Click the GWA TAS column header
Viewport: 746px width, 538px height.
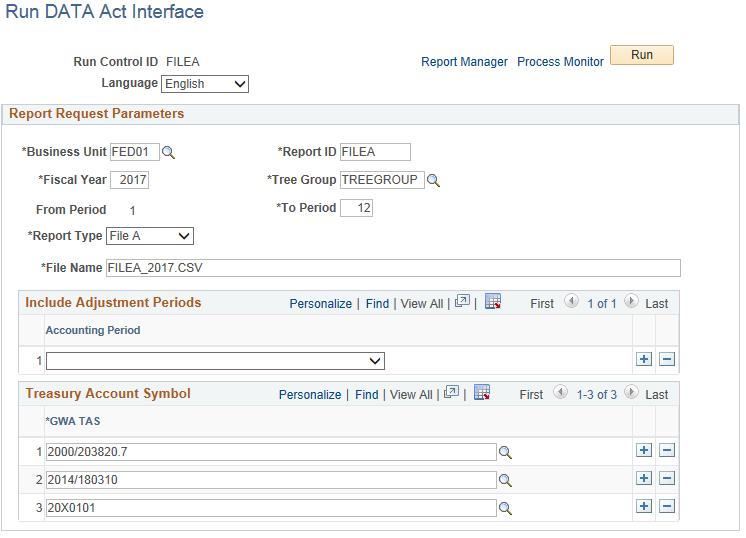73,421
